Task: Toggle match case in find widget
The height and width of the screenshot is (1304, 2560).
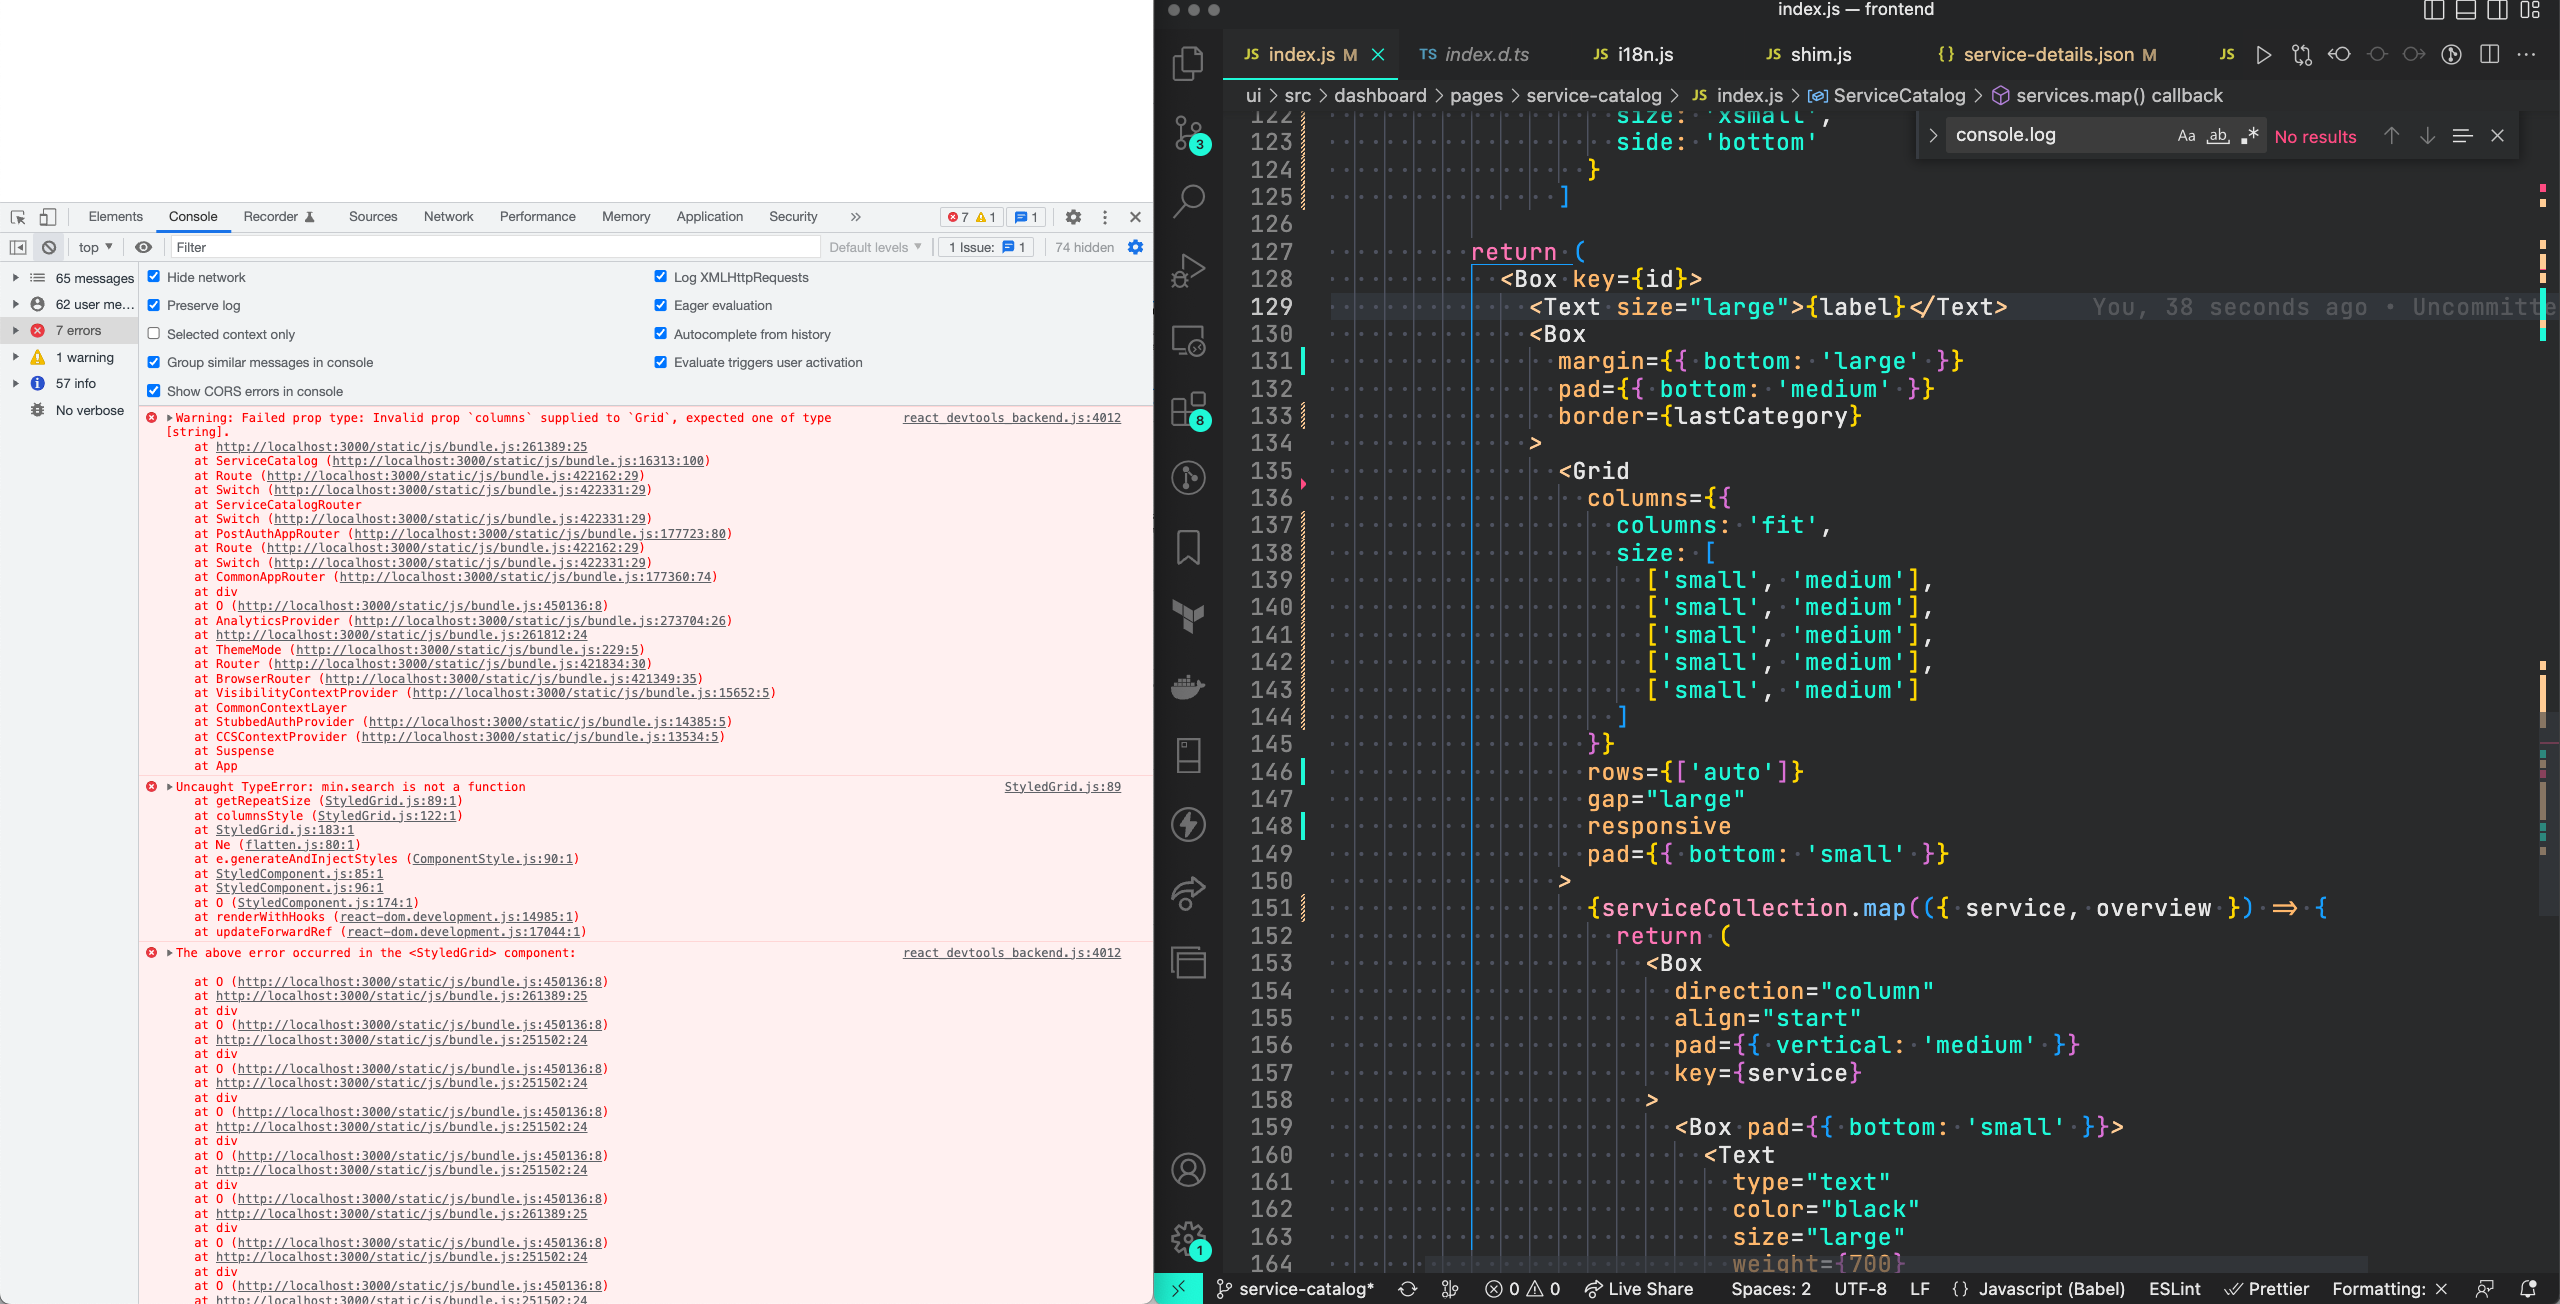Action: point(2186,136)
